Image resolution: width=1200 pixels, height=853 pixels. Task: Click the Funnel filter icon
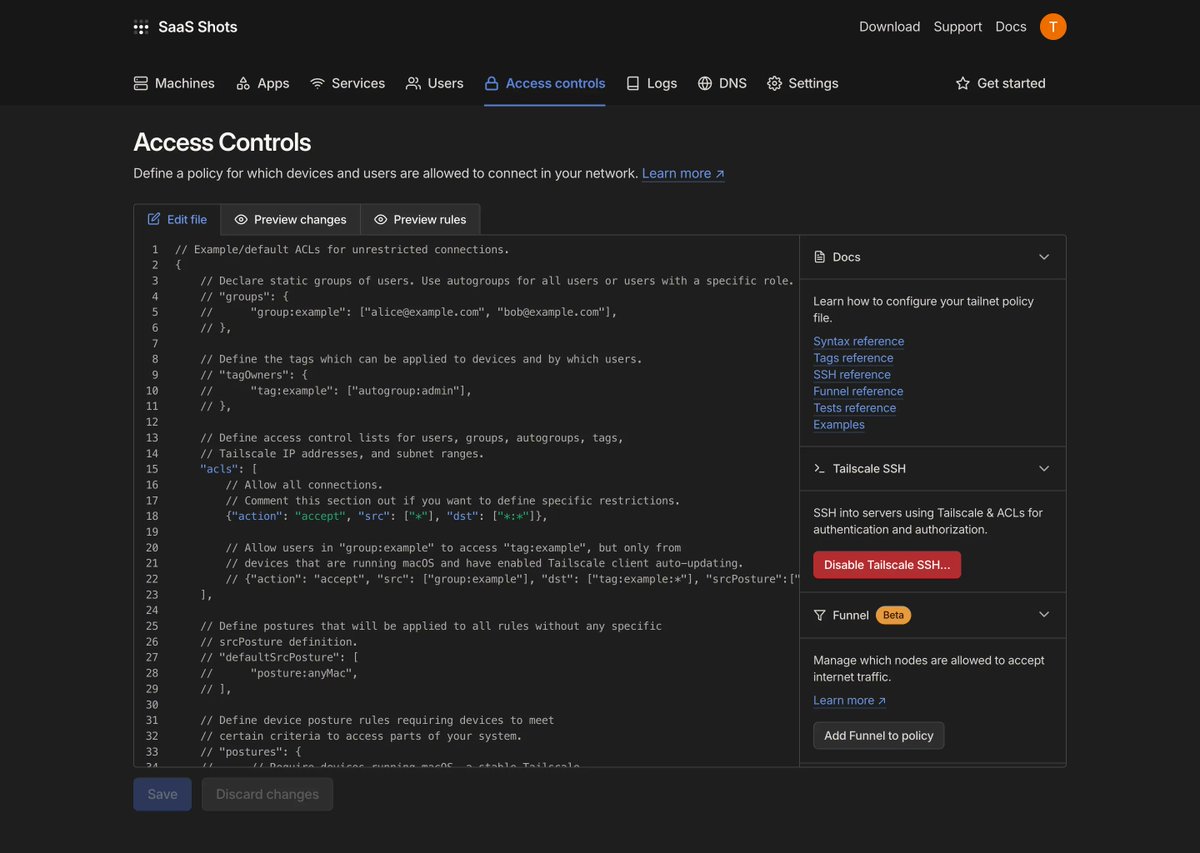(820, 615)
